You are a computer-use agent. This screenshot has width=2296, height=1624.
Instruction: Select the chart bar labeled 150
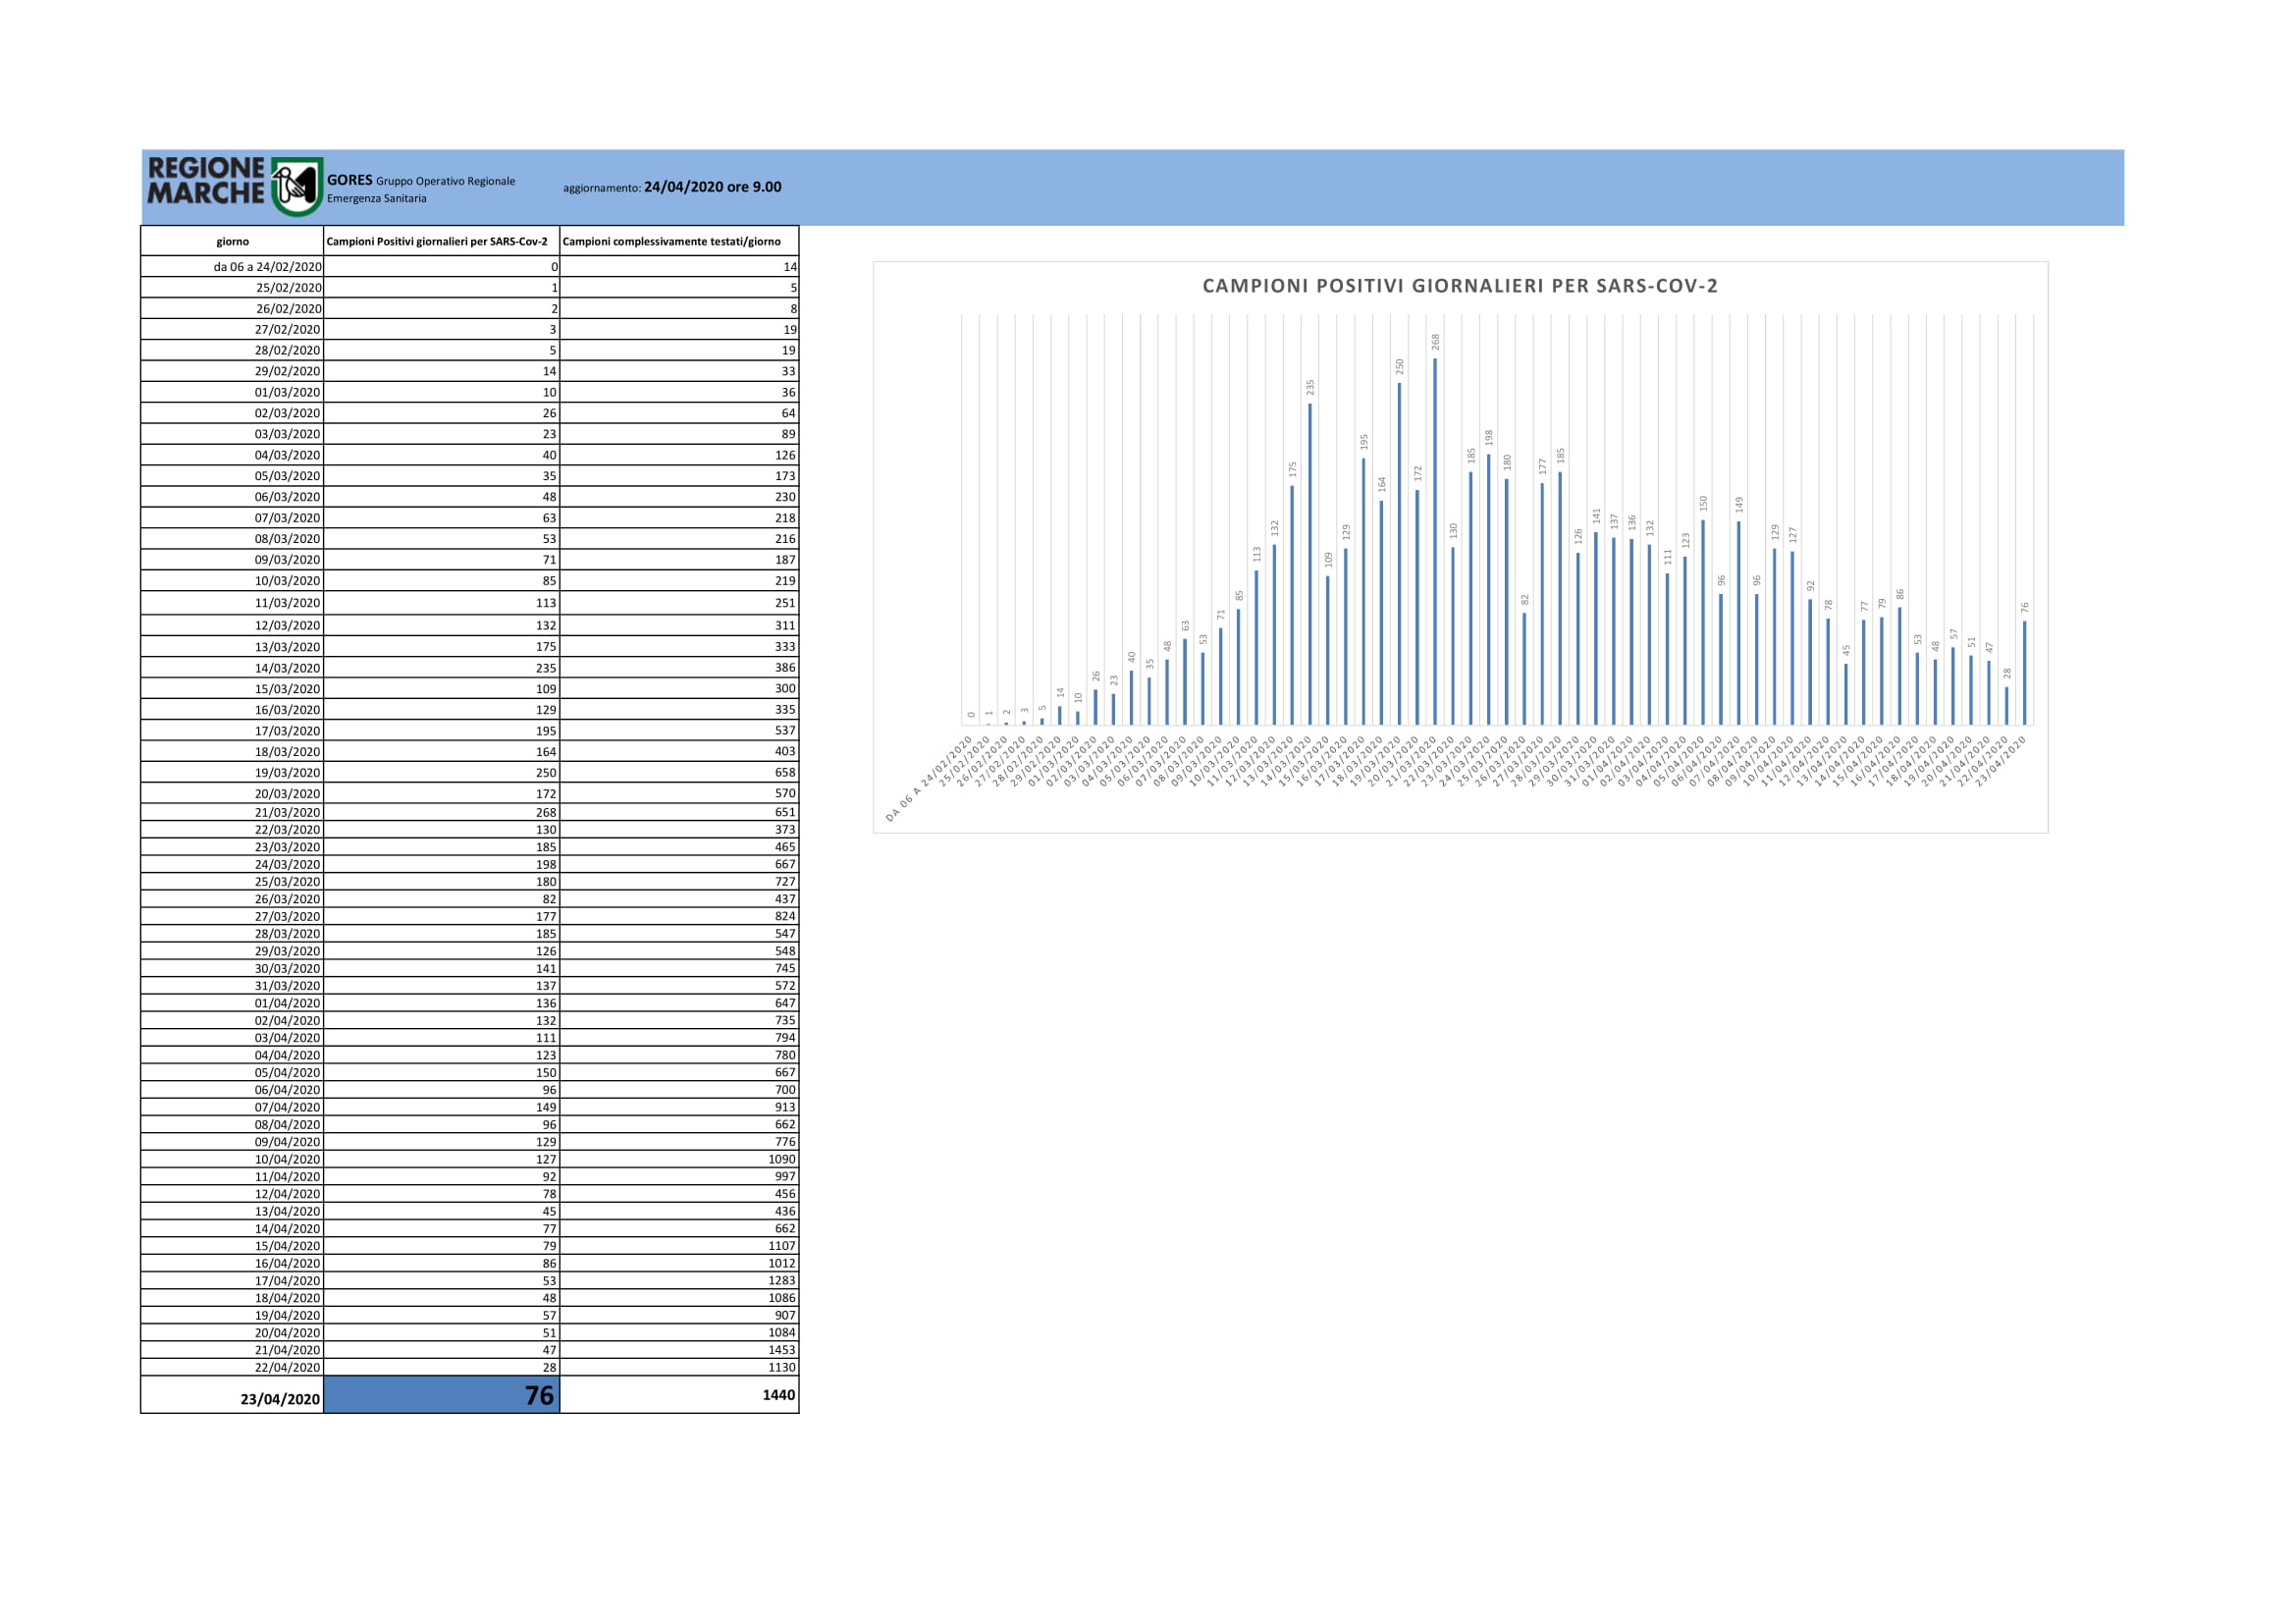(1703, 622)
